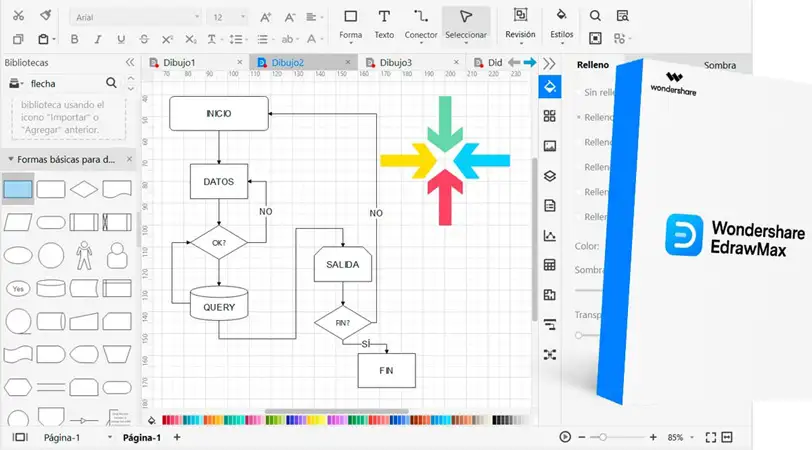The height and width of the screenshot is (450, 812).
Task: Open the Layers panel icon
Action: (x=549, y=176)
